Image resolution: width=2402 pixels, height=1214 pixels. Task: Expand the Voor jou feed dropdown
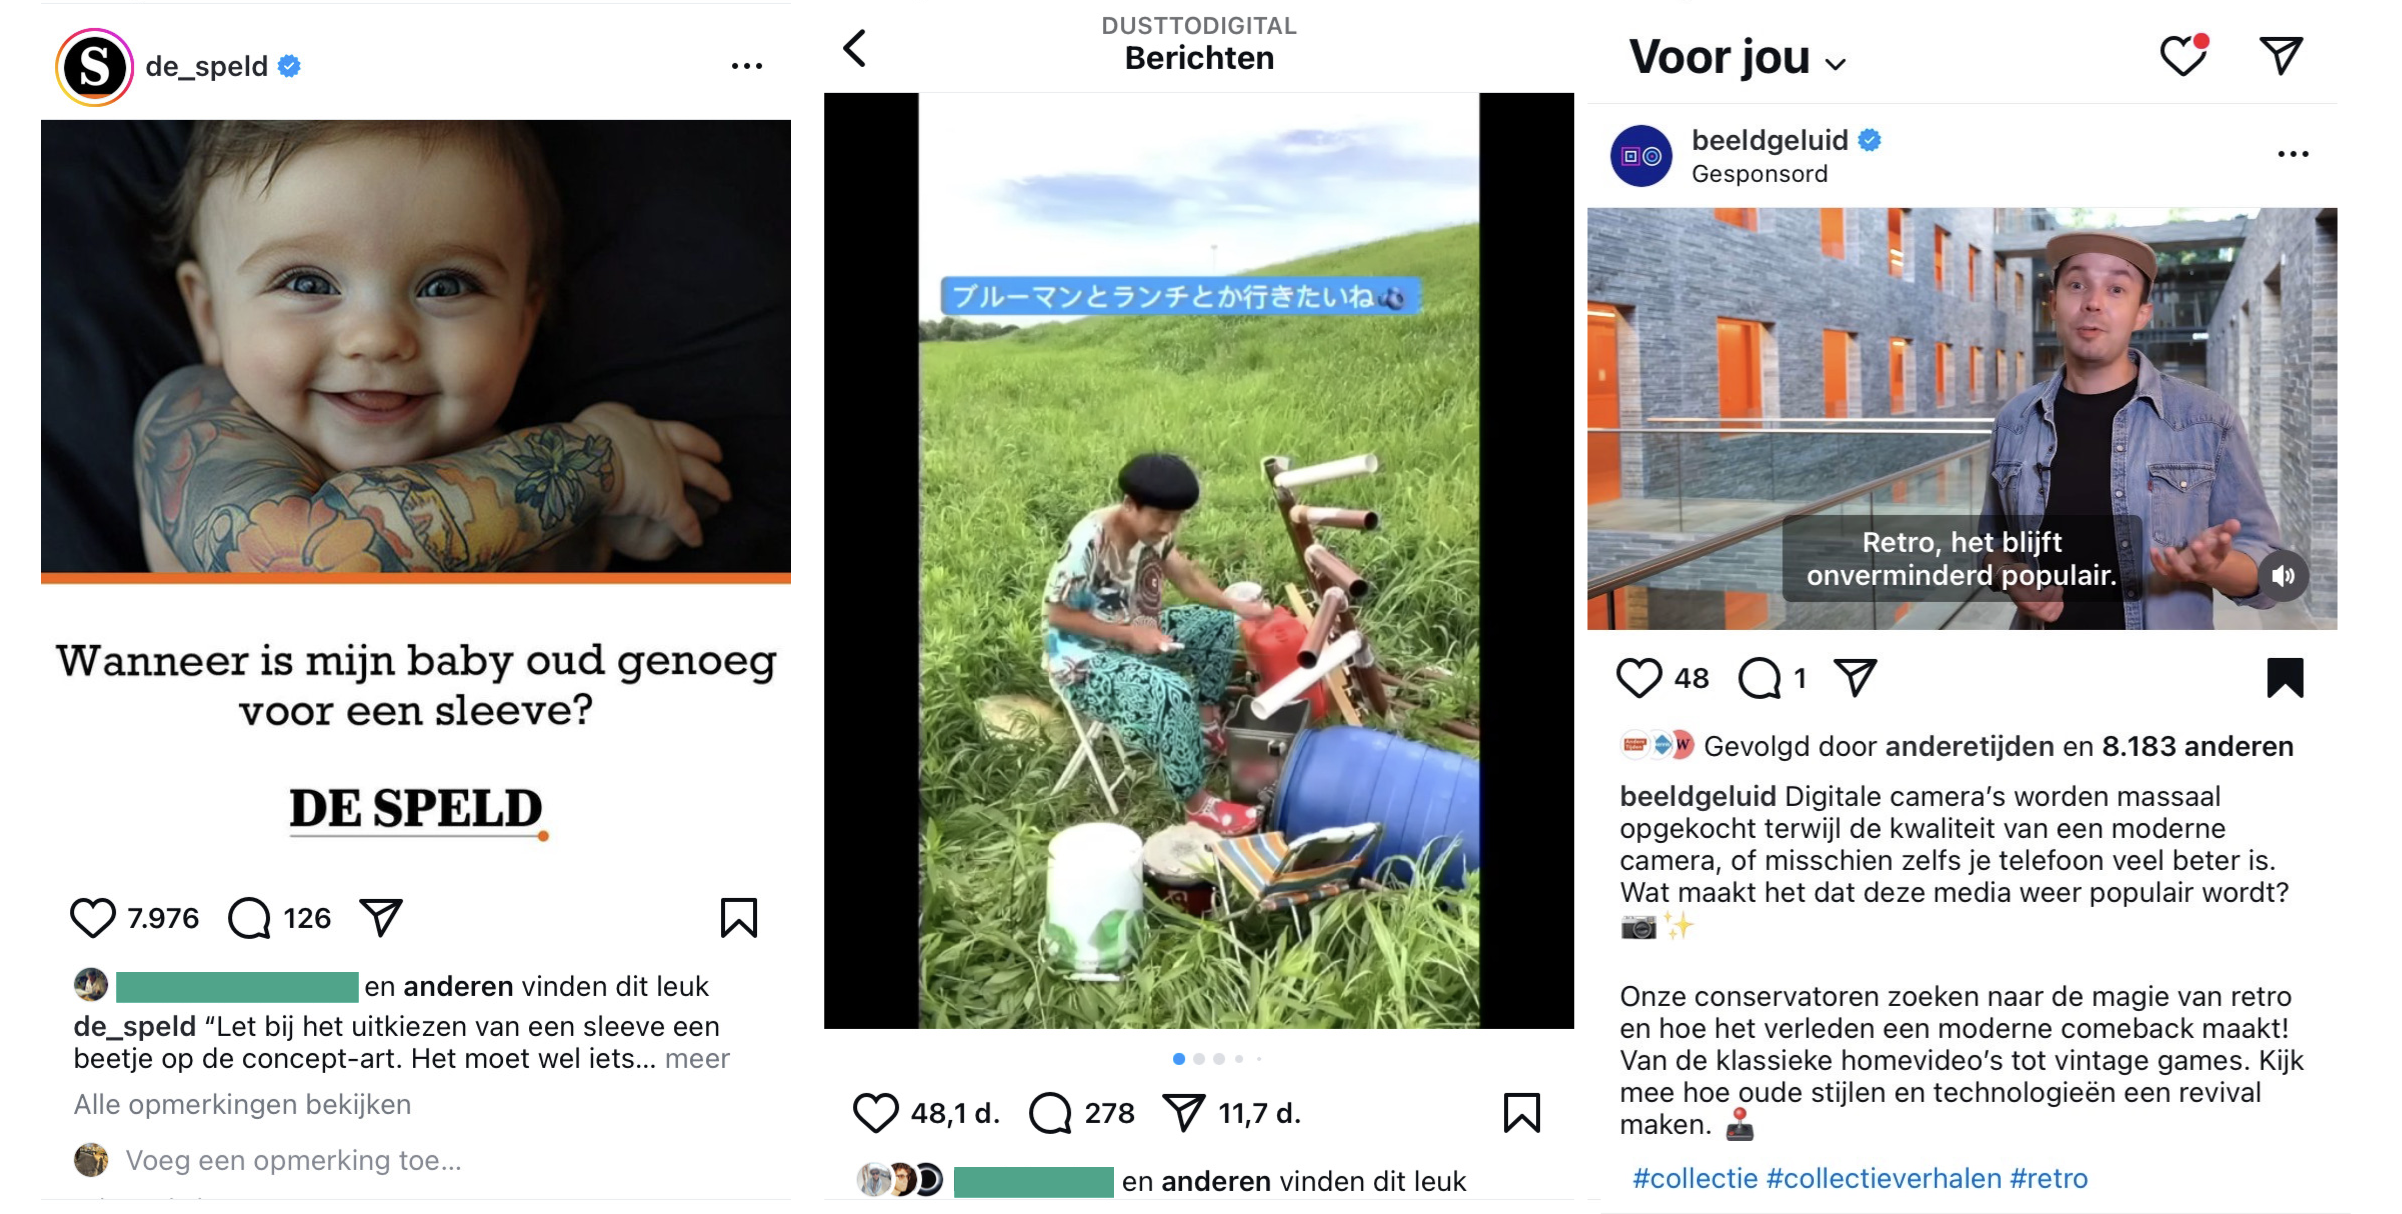coord(1835,64)
